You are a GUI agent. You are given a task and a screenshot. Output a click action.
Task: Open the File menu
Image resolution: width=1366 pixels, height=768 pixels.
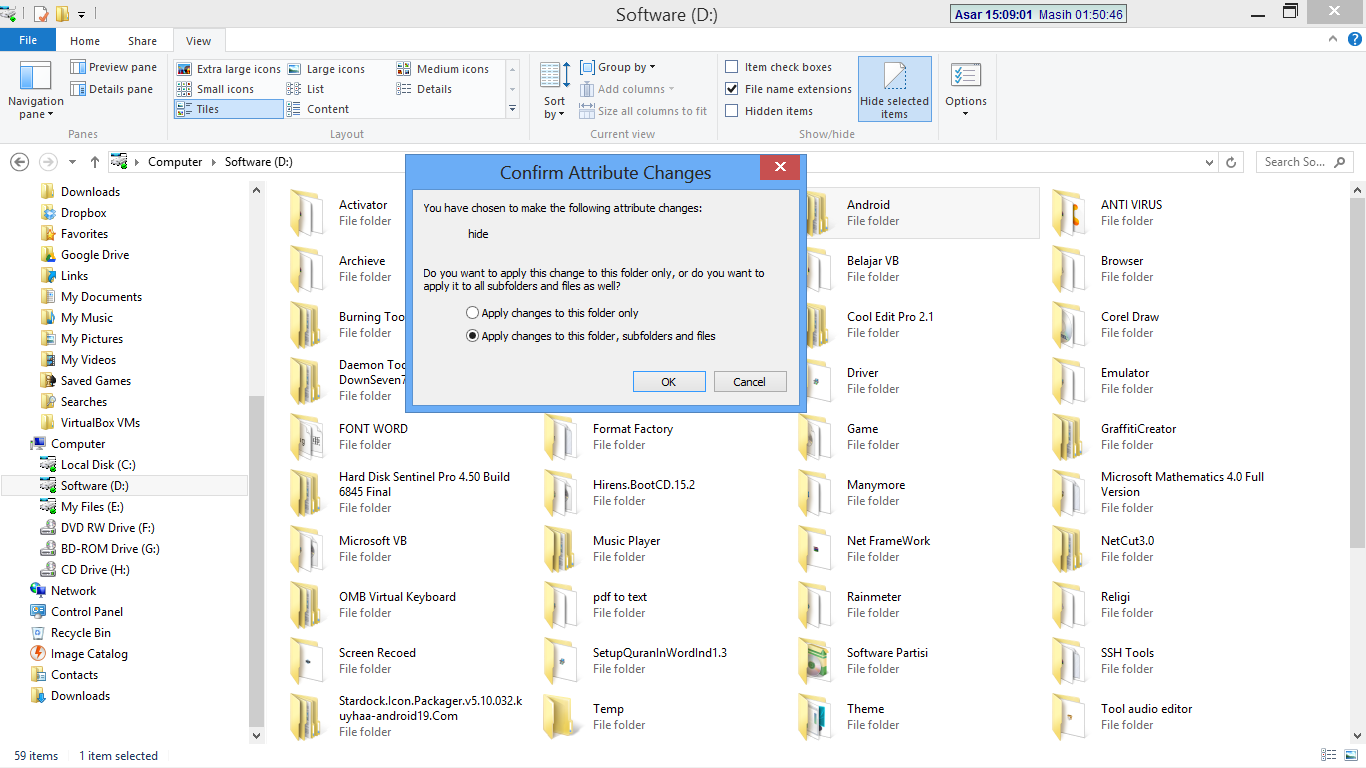[x=28, y=40]
